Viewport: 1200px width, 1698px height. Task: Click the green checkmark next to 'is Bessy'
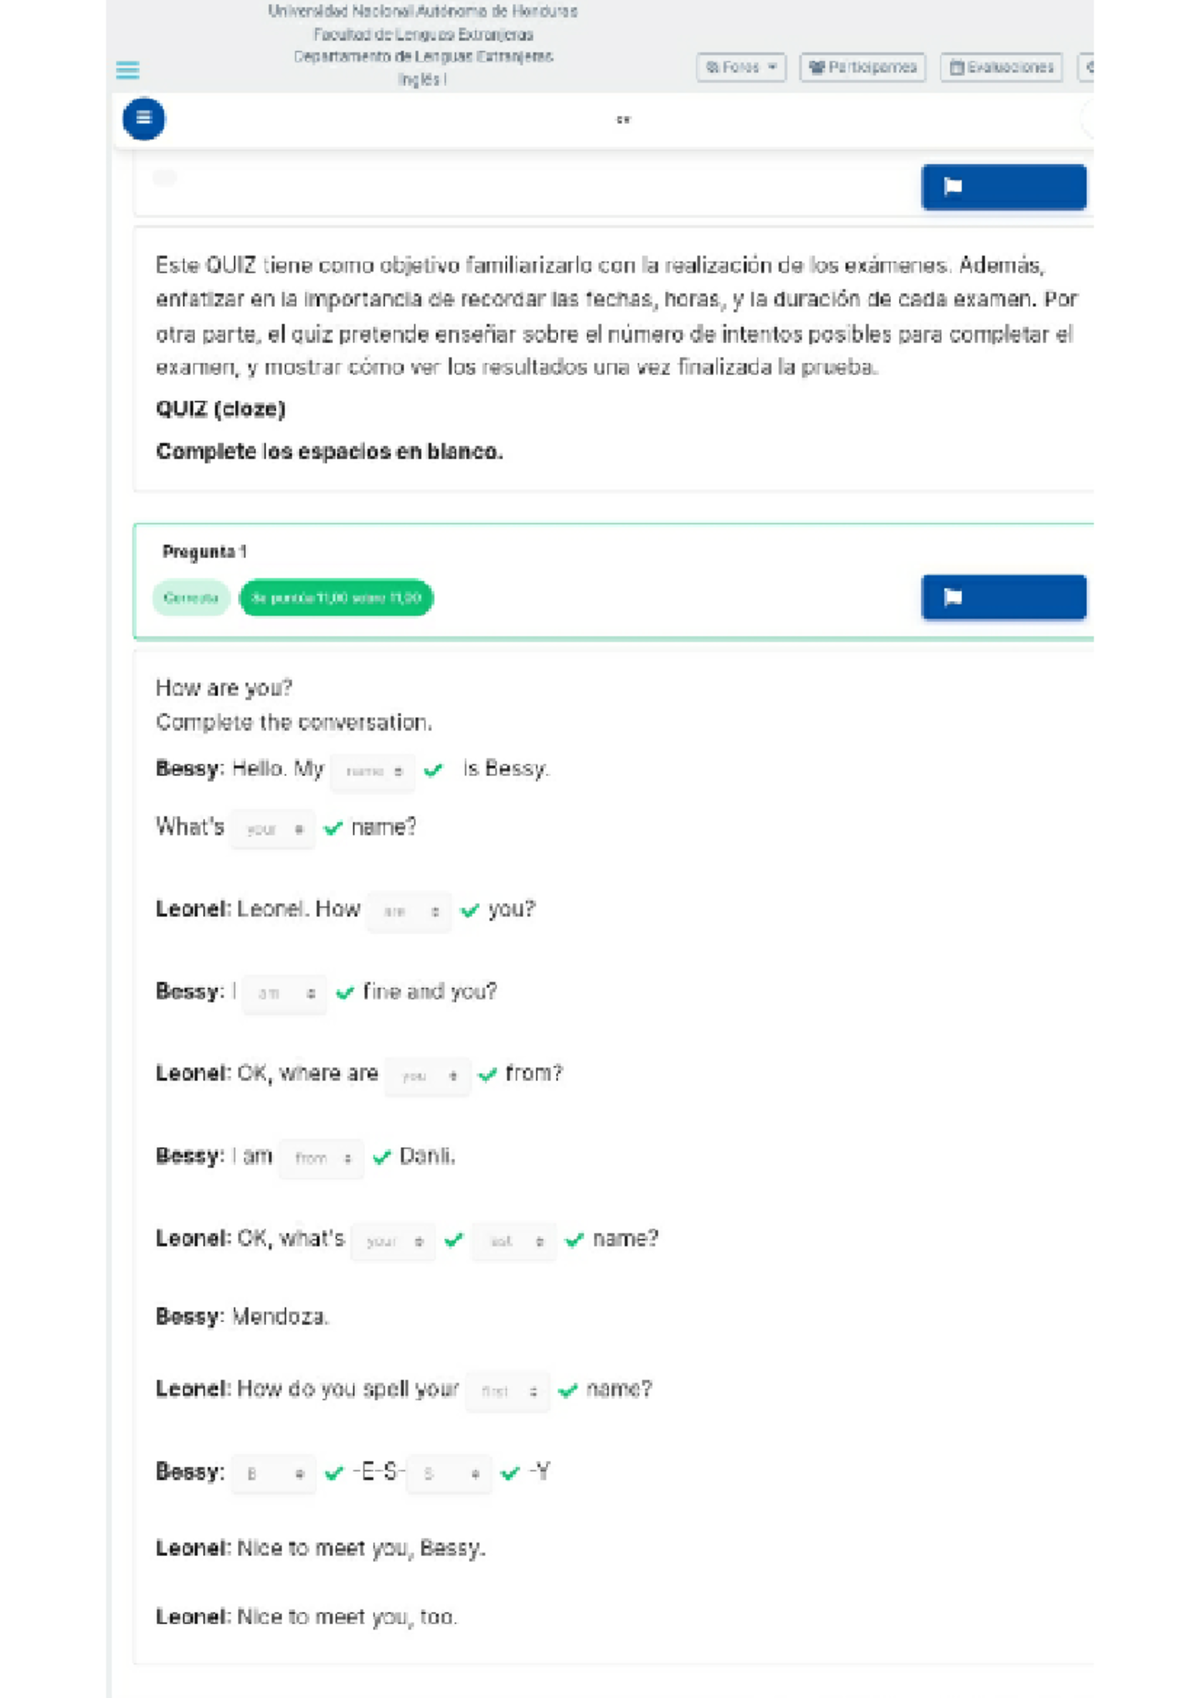tap(434, 770)
